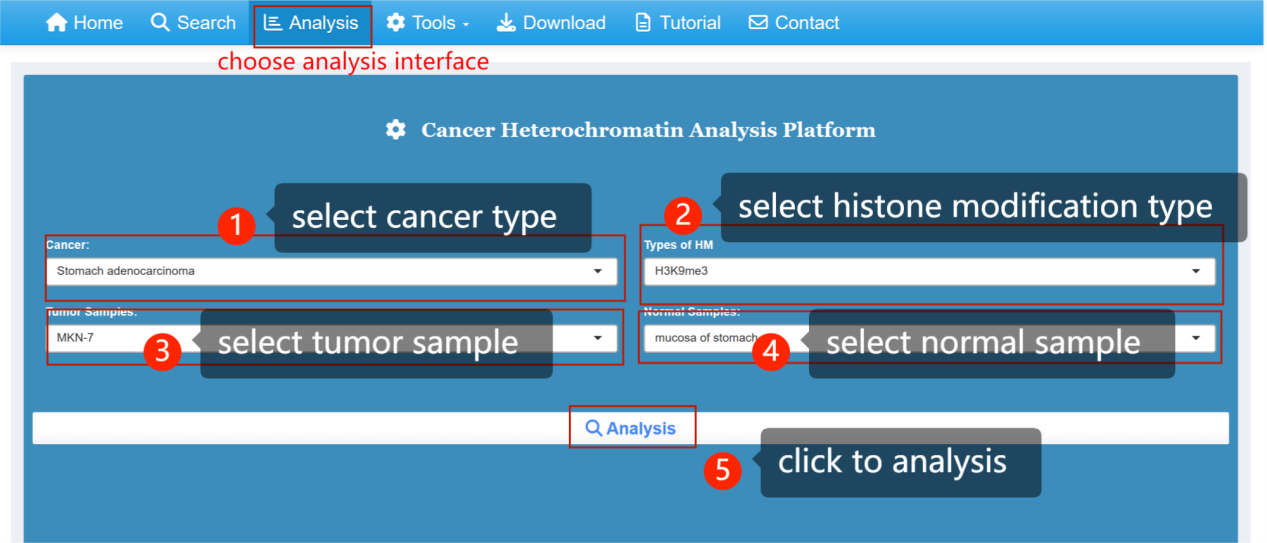Viewport: 1267px width, 543px height.
Task: Click the Tutorial document icon
Action: click(644, 22)
